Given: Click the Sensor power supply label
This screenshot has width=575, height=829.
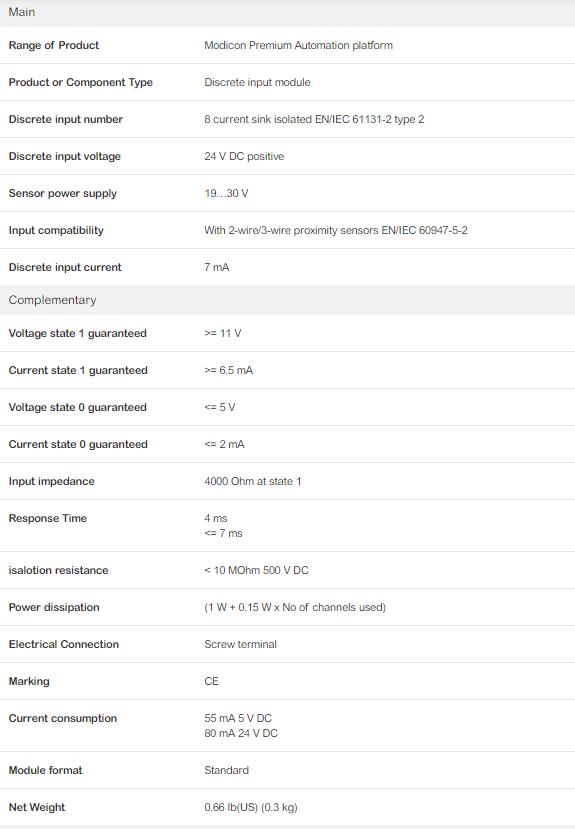Looking at the screenshot, I should coord(63,194).
